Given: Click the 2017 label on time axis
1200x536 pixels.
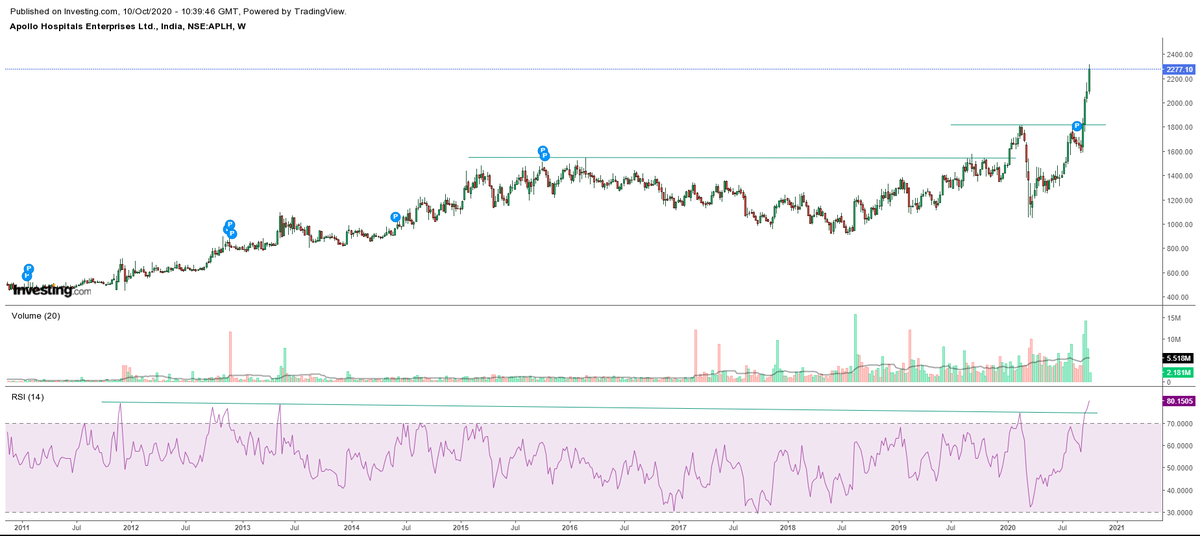Looking at the screenshot, I should coord(678,526).
